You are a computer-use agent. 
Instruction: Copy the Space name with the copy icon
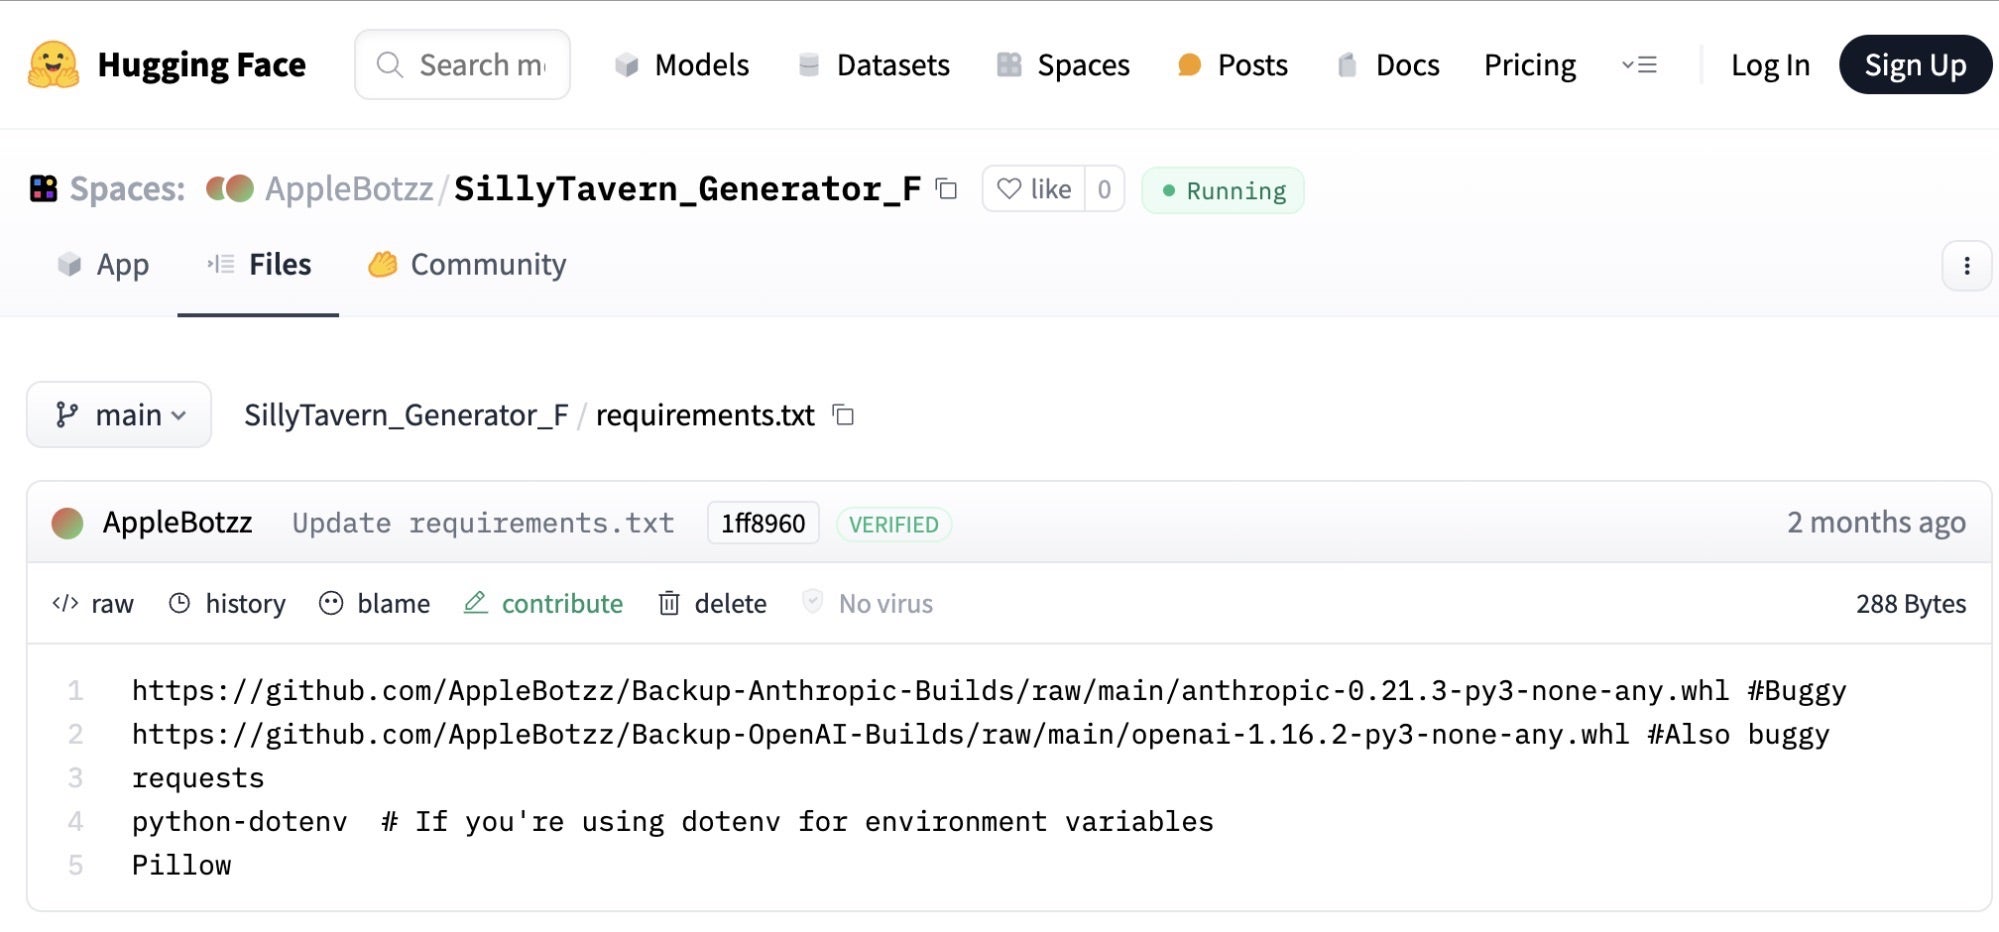click(x=946, y=189)
